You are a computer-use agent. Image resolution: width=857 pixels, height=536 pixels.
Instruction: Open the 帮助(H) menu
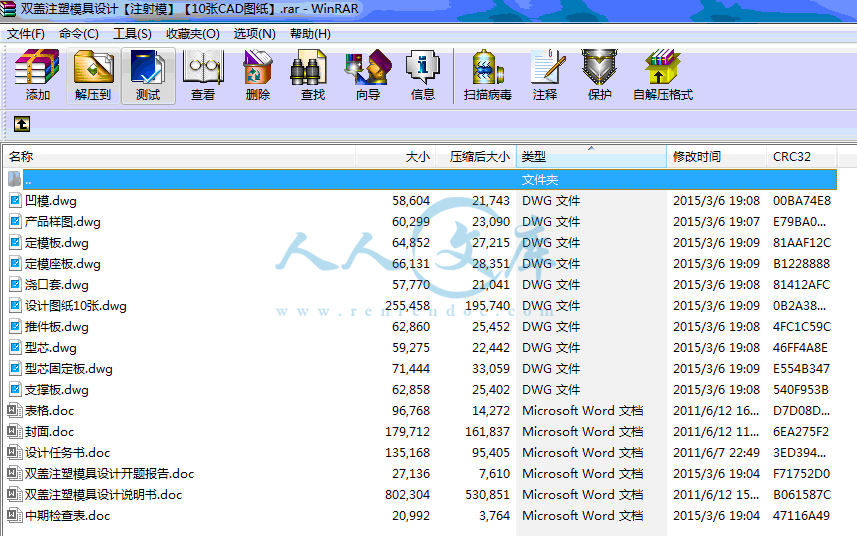[x=310, y=34]
